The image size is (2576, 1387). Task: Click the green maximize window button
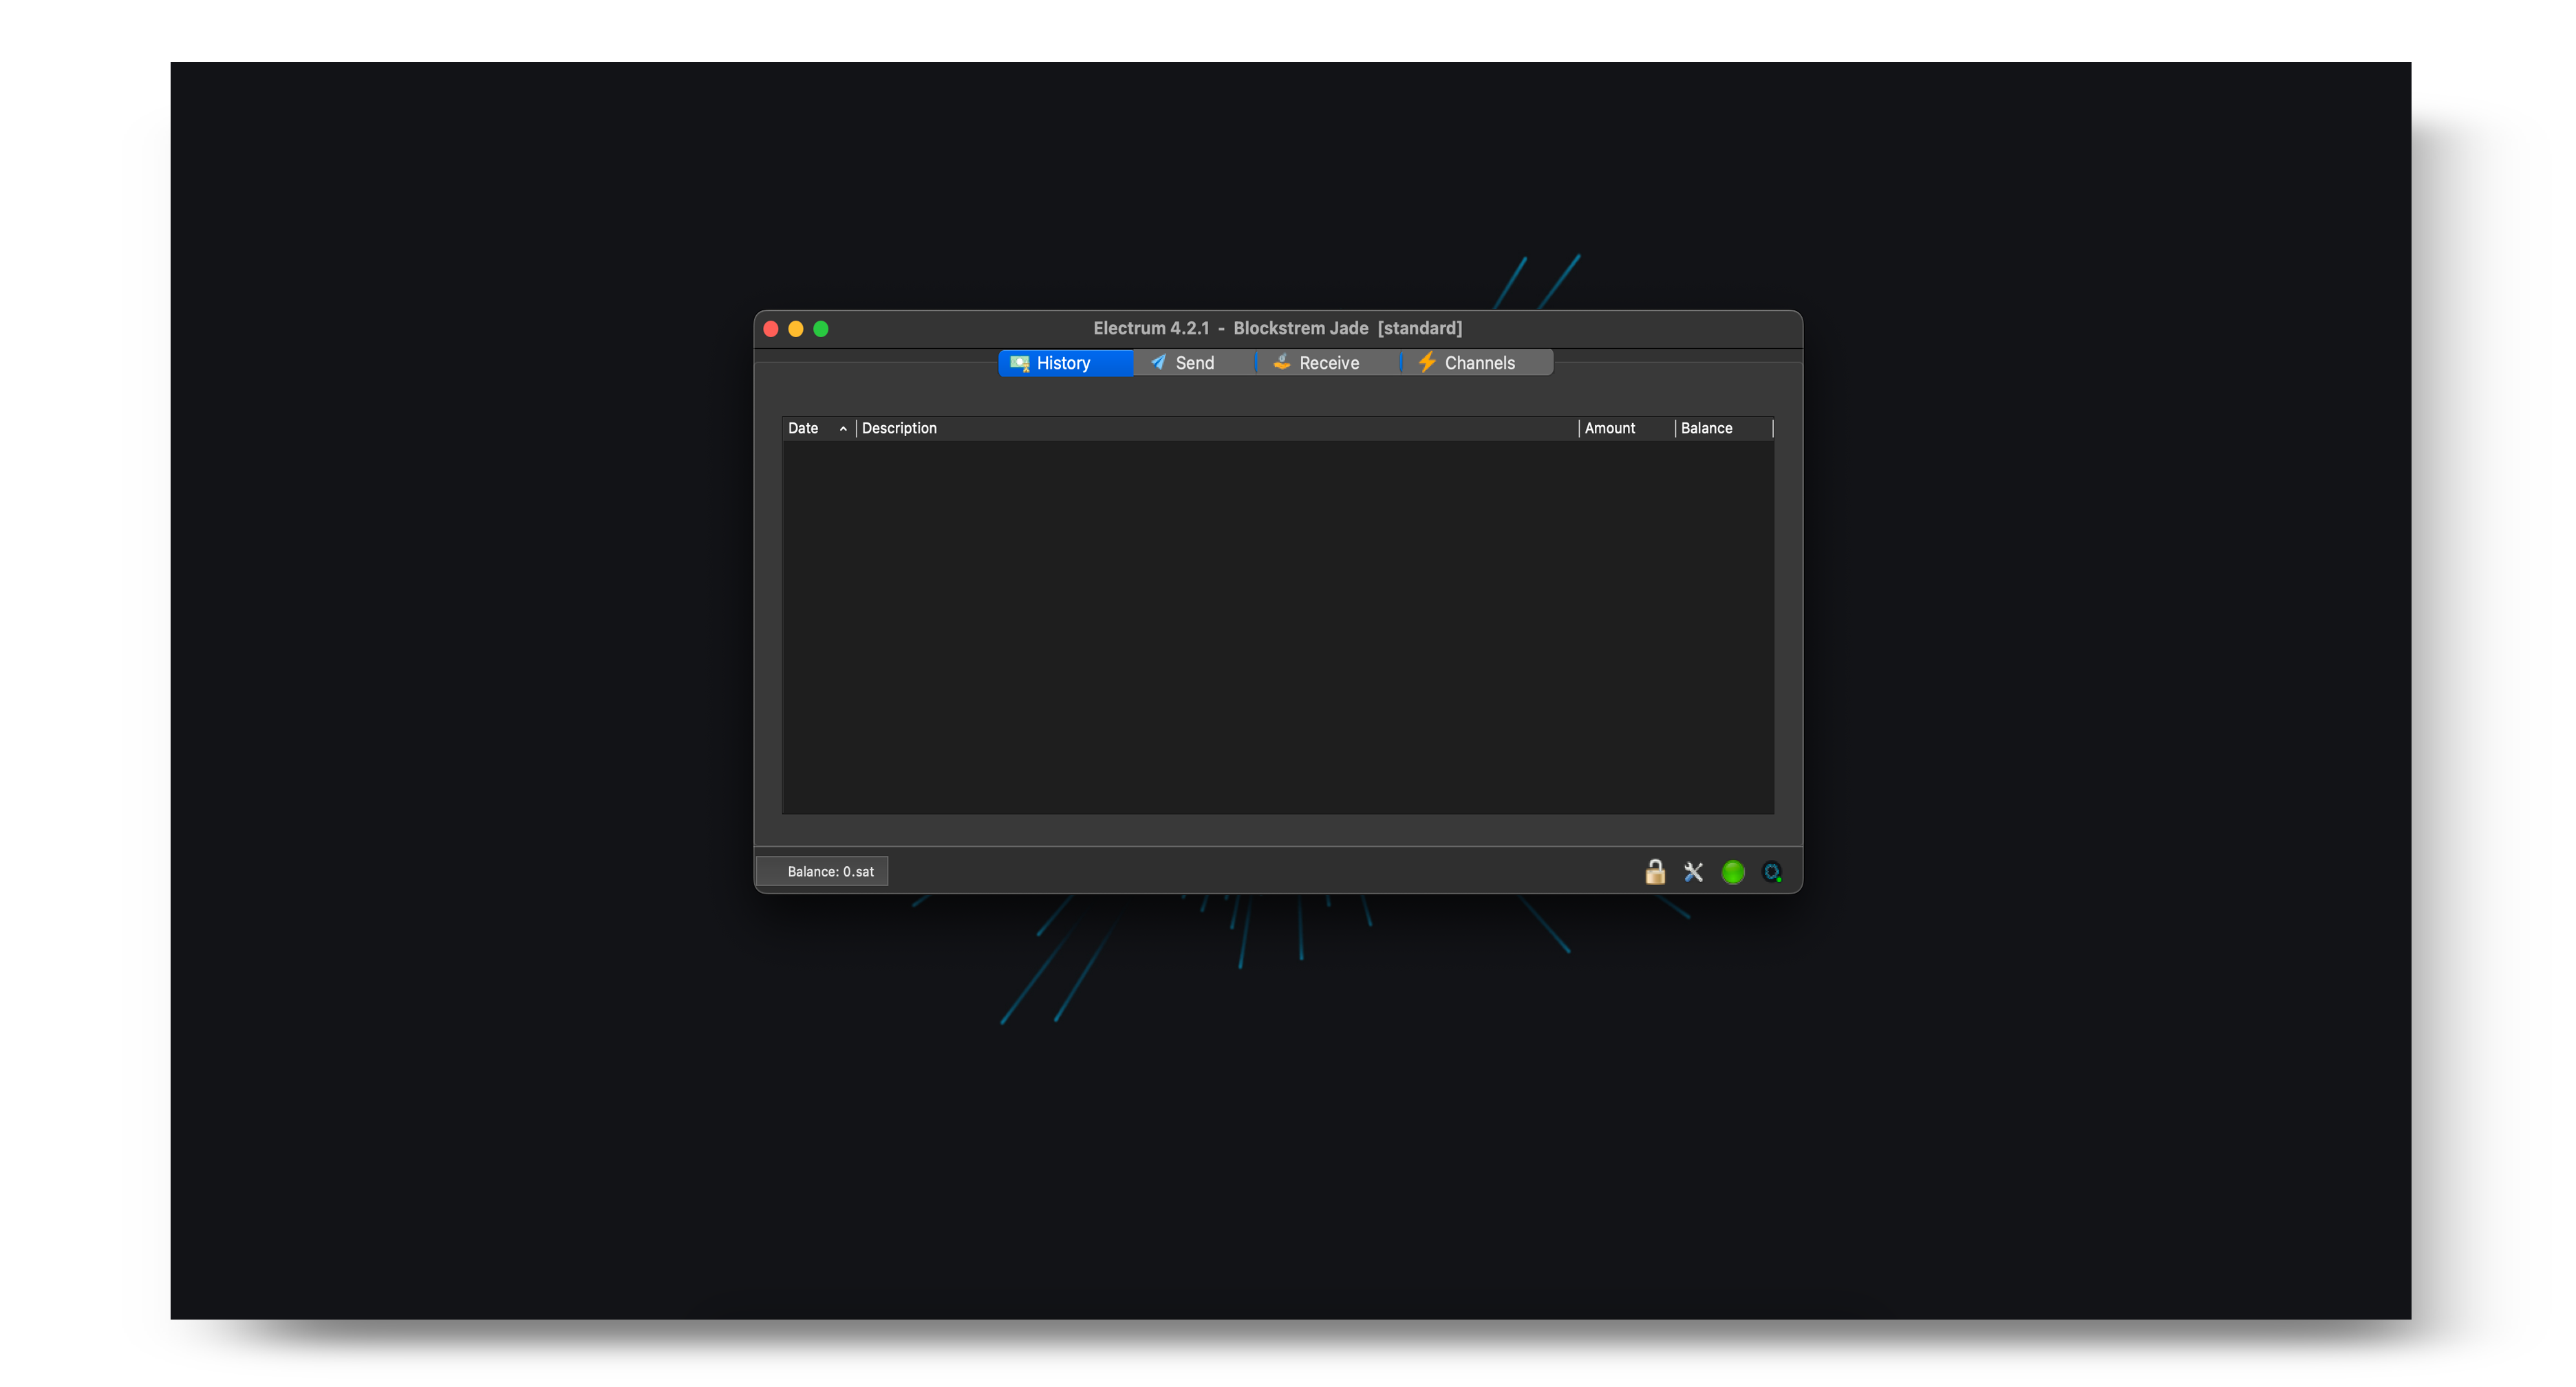(821, 329)
